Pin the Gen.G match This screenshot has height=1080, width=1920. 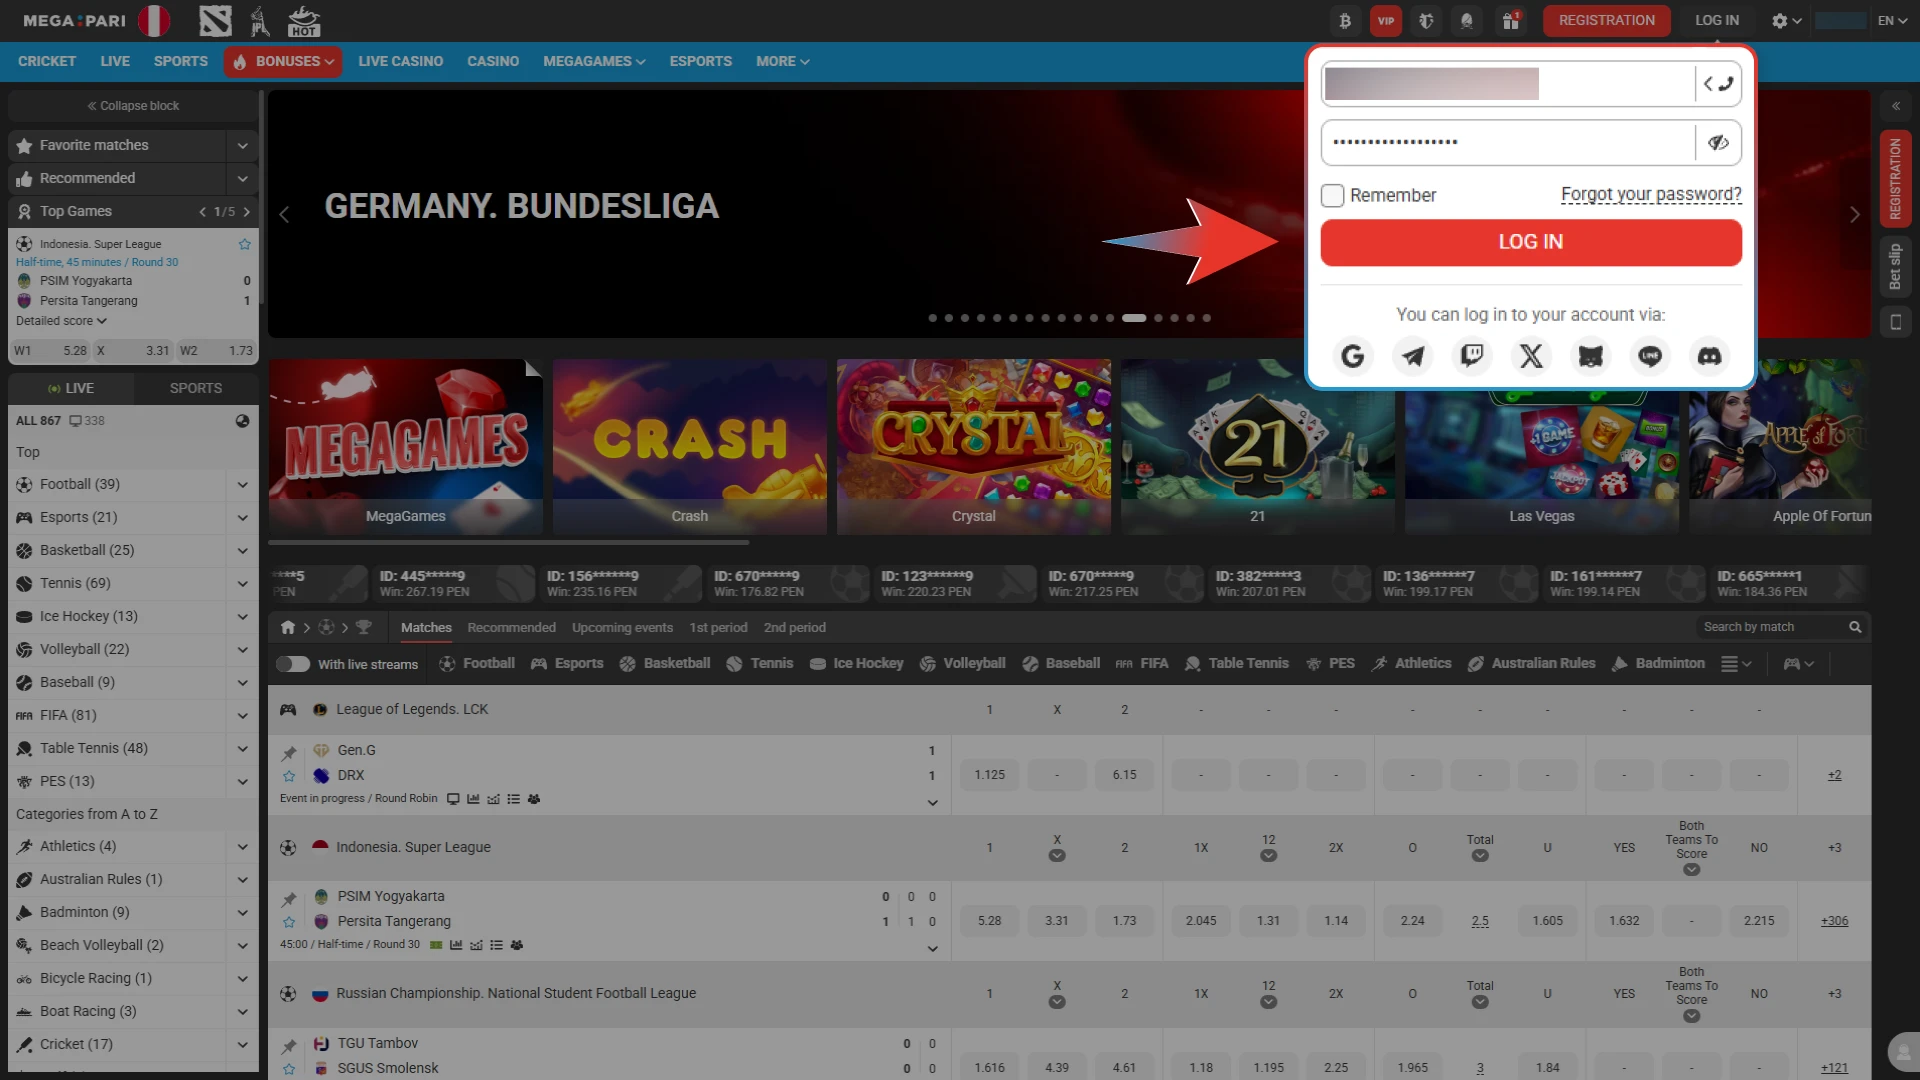click(x=289, y=752)
